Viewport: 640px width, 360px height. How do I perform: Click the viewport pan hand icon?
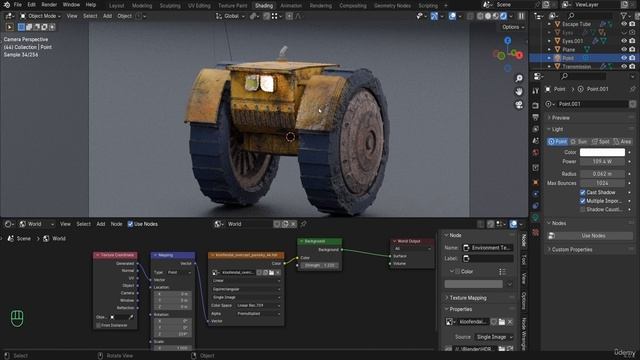click(x=519, y=91)
